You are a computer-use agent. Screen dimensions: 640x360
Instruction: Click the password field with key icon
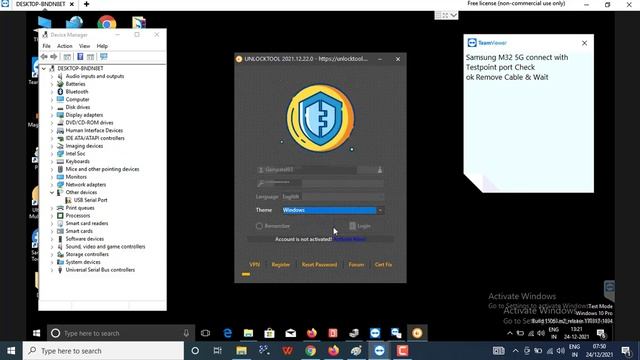[320, 183]
